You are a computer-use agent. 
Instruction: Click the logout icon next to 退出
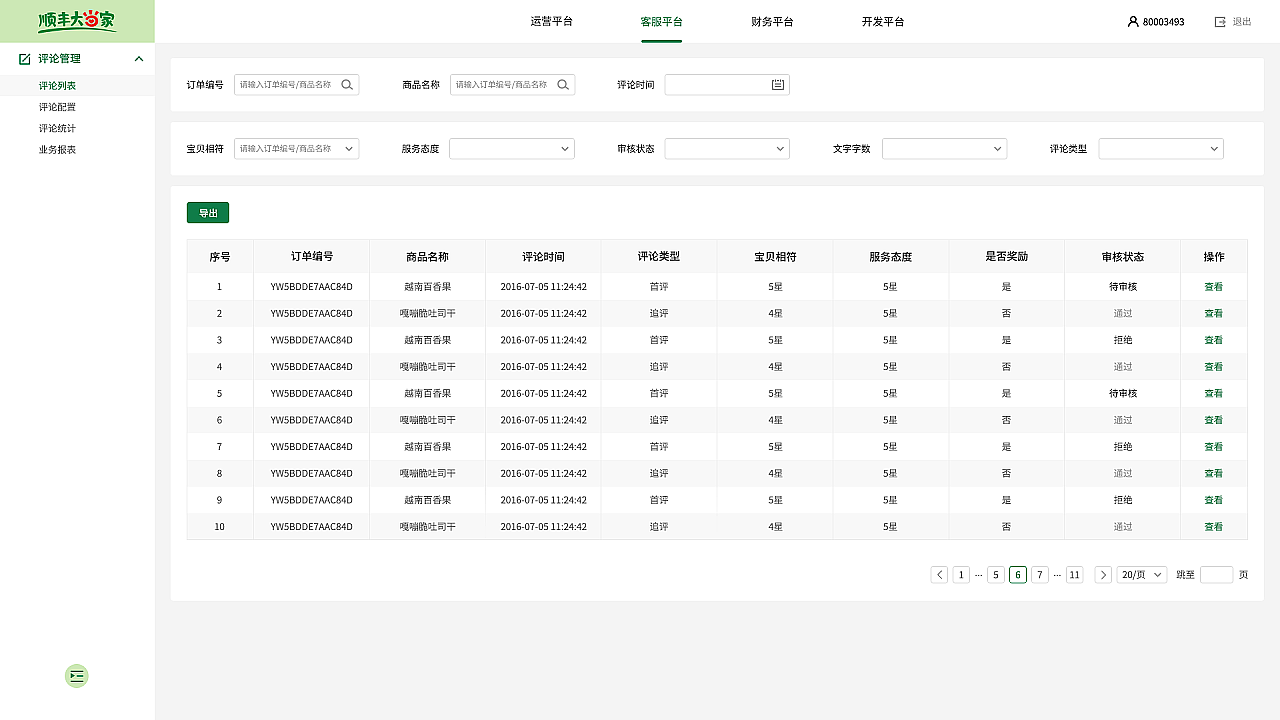(1220, 21)
